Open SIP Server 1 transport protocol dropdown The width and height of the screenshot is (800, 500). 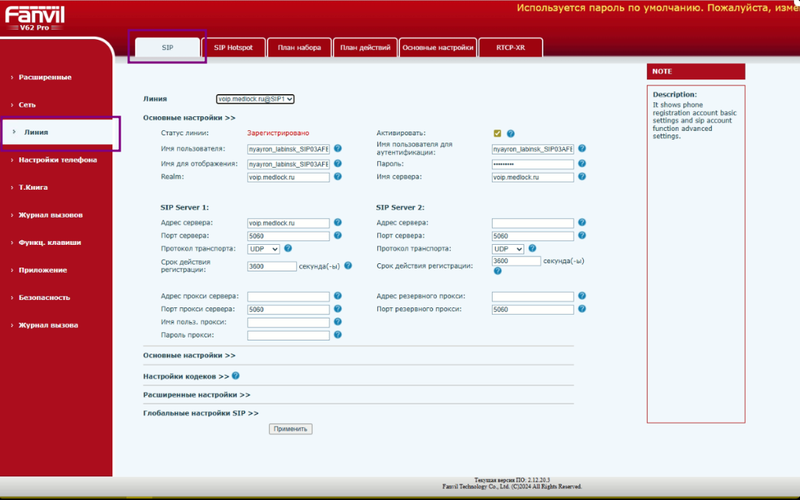tap(263, 249)
